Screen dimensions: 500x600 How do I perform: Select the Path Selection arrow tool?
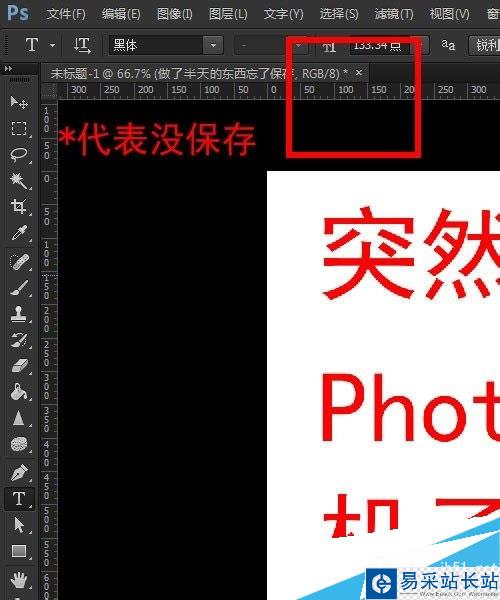(18, 525)
